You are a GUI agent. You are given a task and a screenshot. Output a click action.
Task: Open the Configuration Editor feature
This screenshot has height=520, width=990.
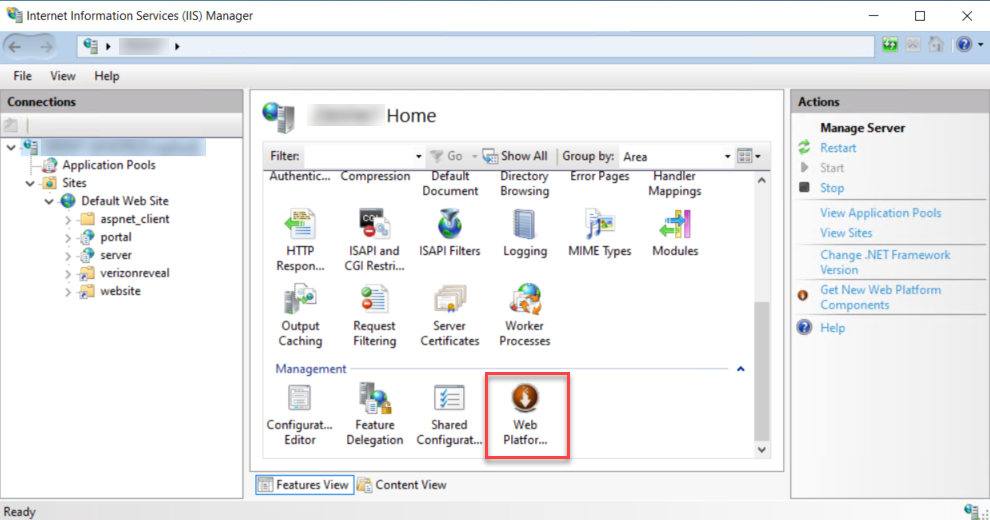point(299,415)
